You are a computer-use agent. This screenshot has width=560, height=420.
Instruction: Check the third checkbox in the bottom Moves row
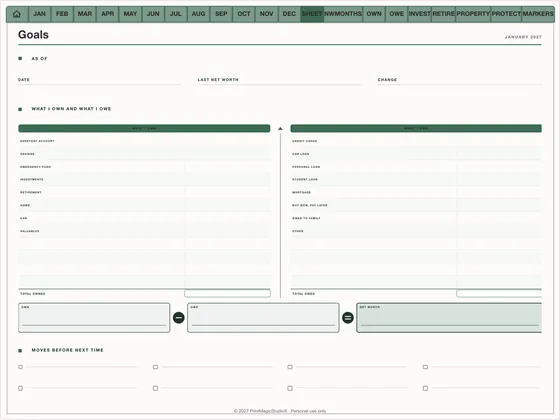pyautogui.click(x=290, y=388)
